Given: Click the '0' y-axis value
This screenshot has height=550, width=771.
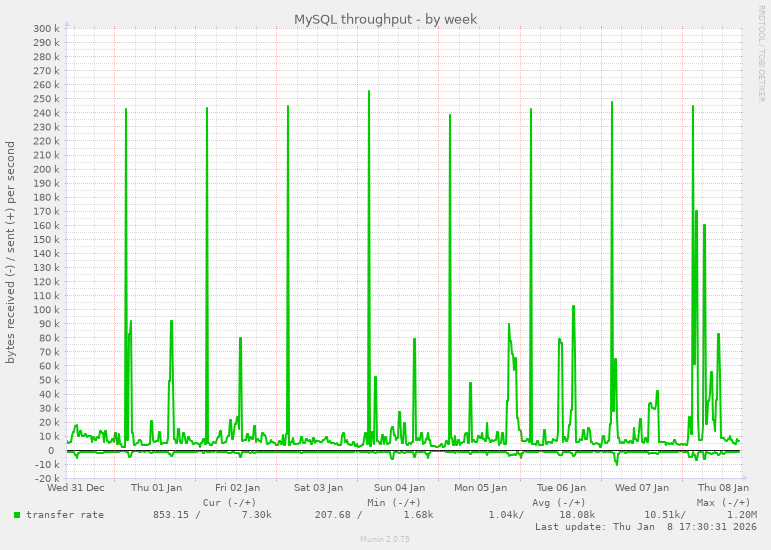Looking at the screenshot, I should [x=51, y=450].
